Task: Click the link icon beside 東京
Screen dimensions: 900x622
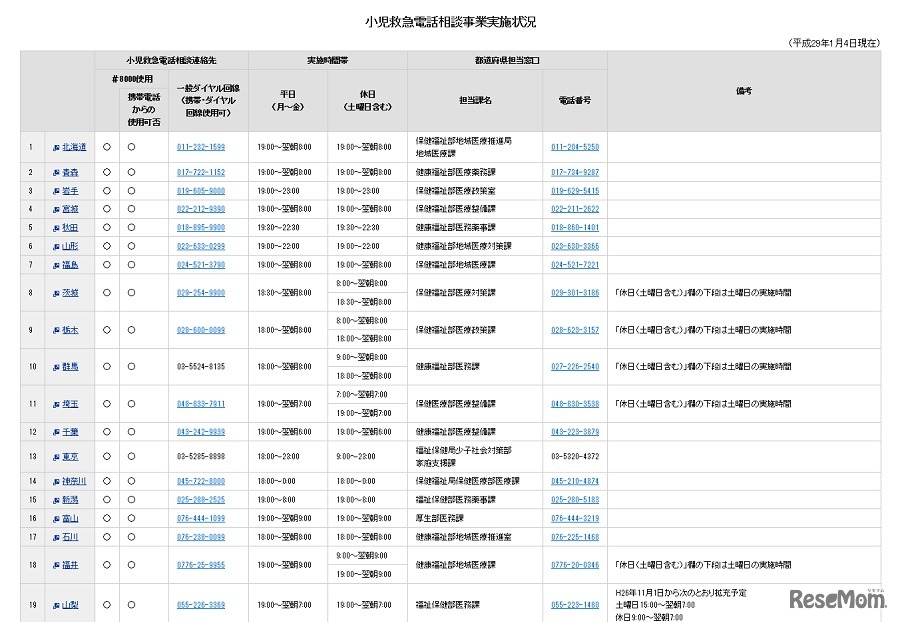Action: coord(56,456)
